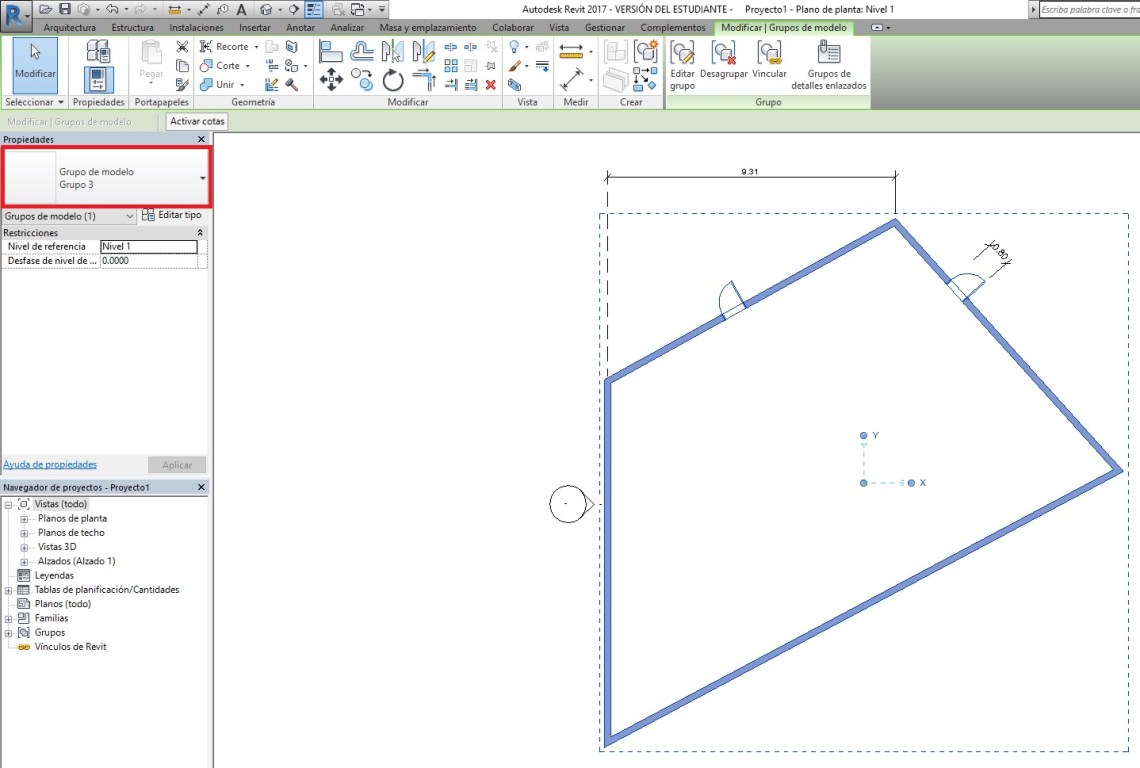Expand the Planos de planta tree node
1140x768 pixels.
point(24,519)
